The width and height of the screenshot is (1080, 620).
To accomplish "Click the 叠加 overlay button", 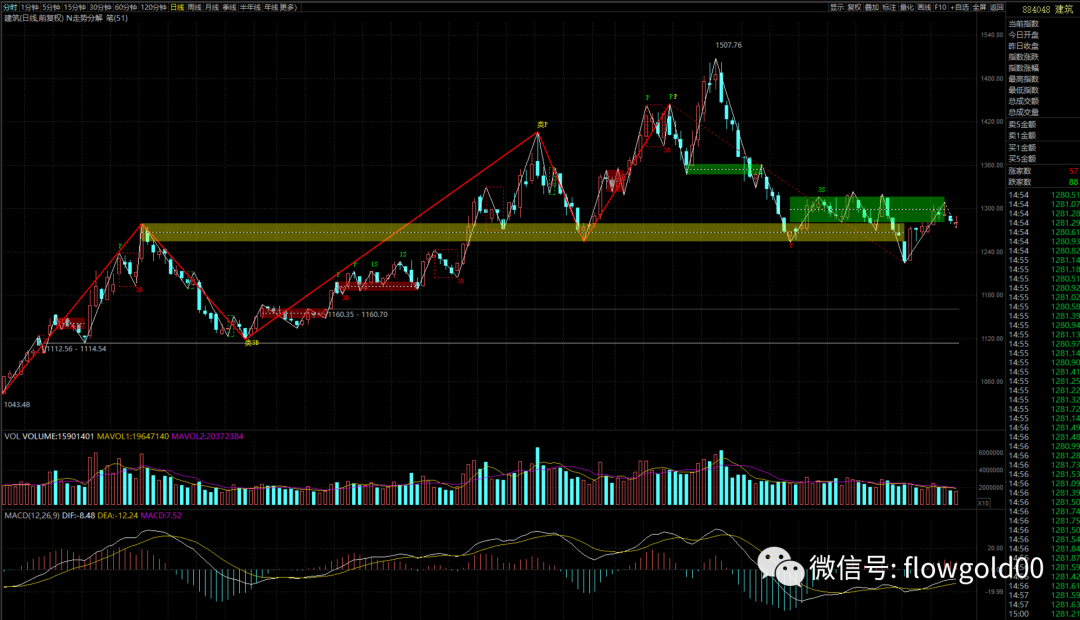I will coord(872,7).
